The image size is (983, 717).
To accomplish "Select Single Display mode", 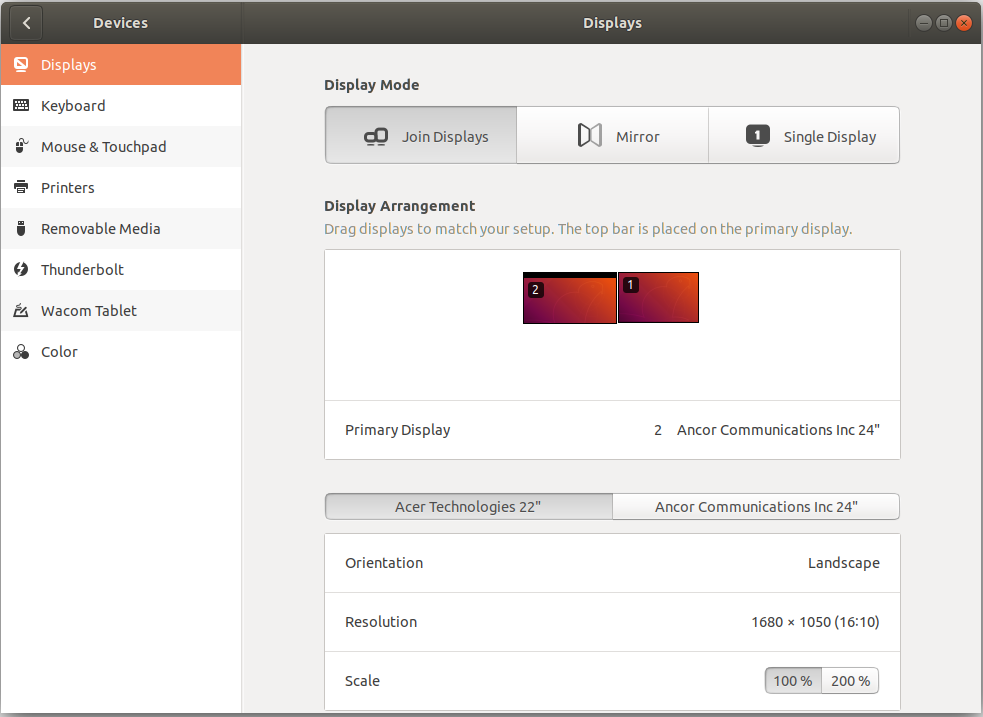I will 804,135.
